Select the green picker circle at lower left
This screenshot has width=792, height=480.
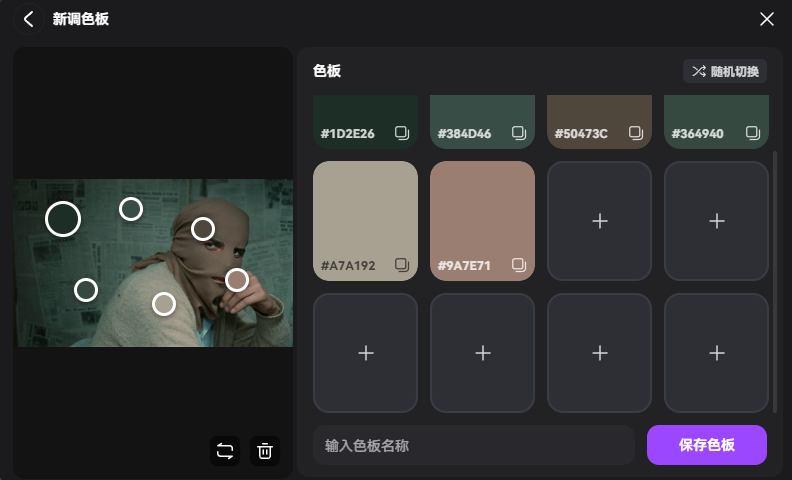point(86,290)
